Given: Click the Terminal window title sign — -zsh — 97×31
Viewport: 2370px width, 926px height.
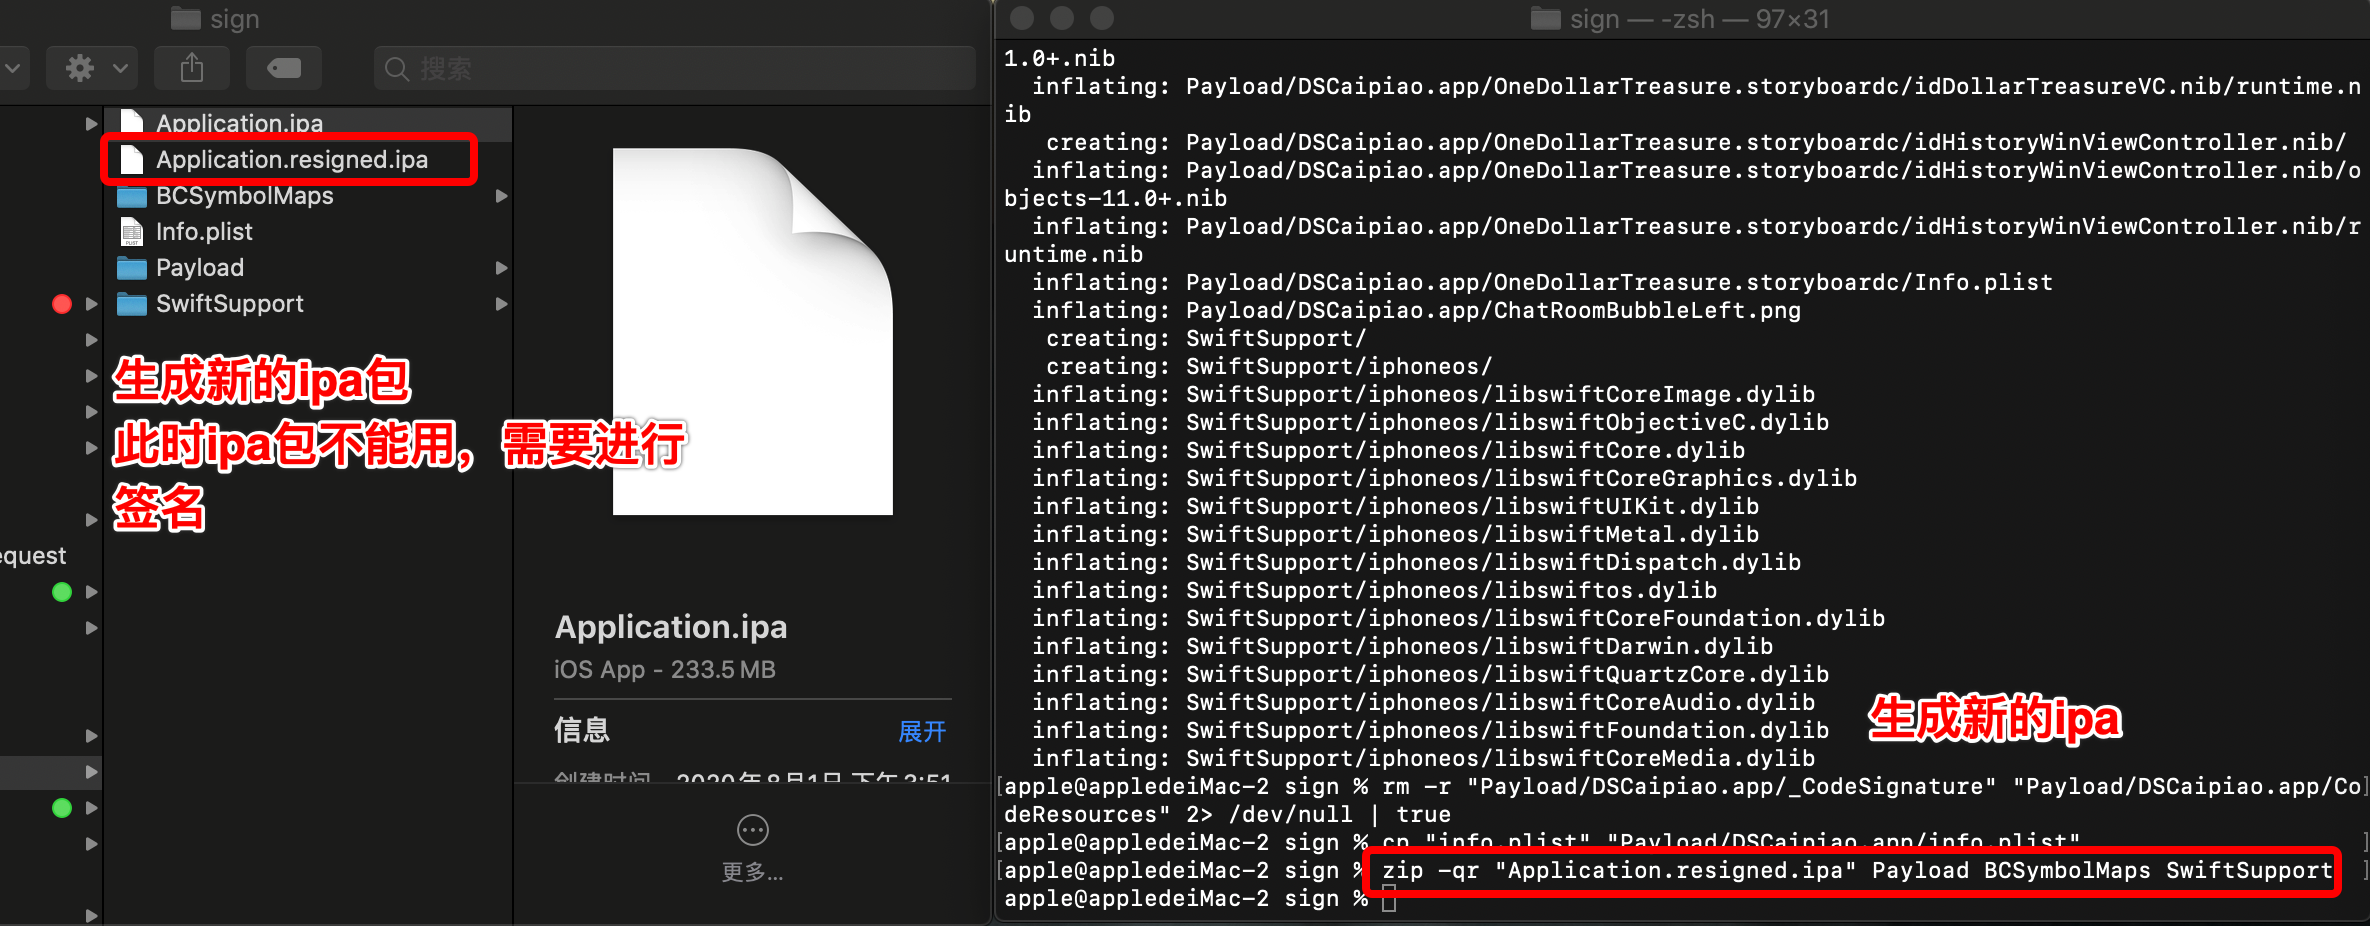Looking at the screenshot, I should click(1699, 18).
